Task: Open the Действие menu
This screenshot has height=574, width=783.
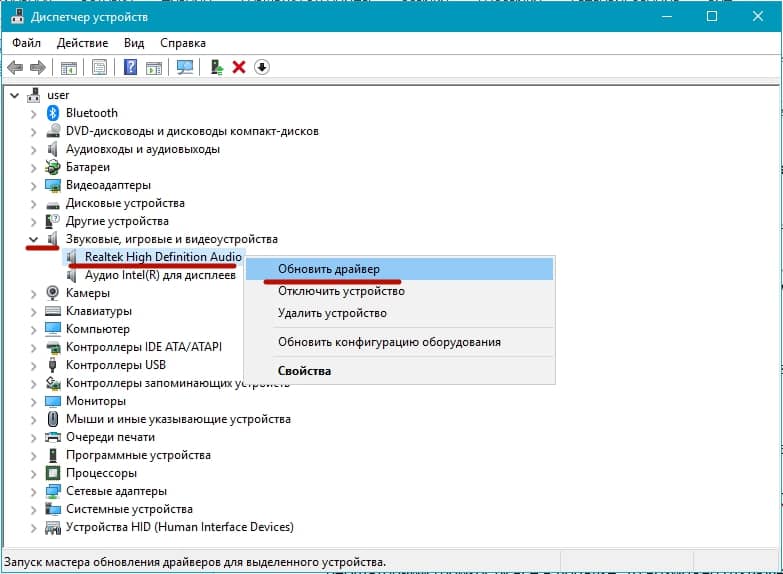Action: 82,43
